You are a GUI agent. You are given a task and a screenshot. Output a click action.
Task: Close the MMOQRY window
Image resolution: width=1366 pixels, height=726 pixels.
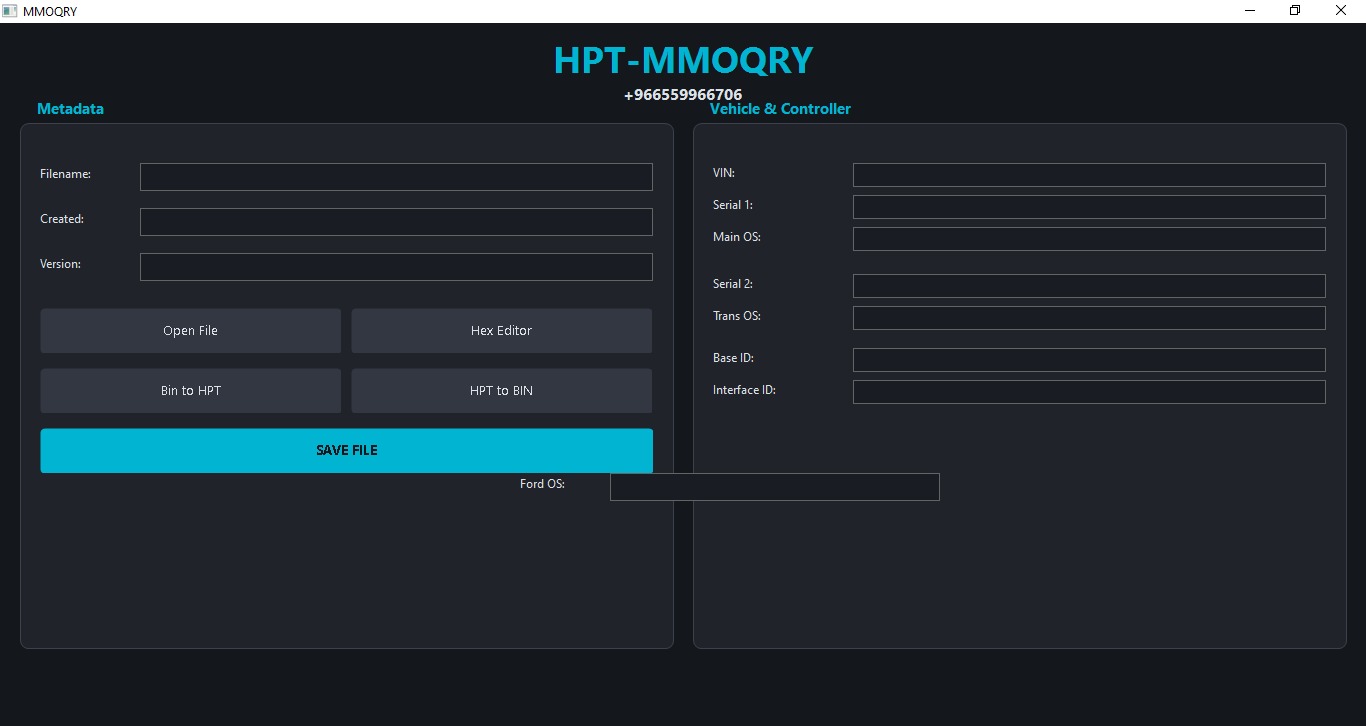[1341, 11]
